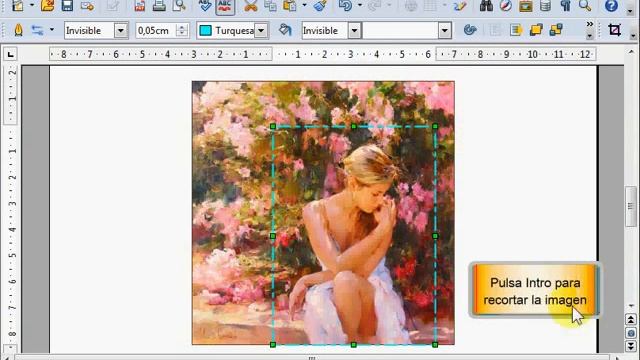
Task: Show more toolbar buttons double chevron
Action: pos(589,25)
